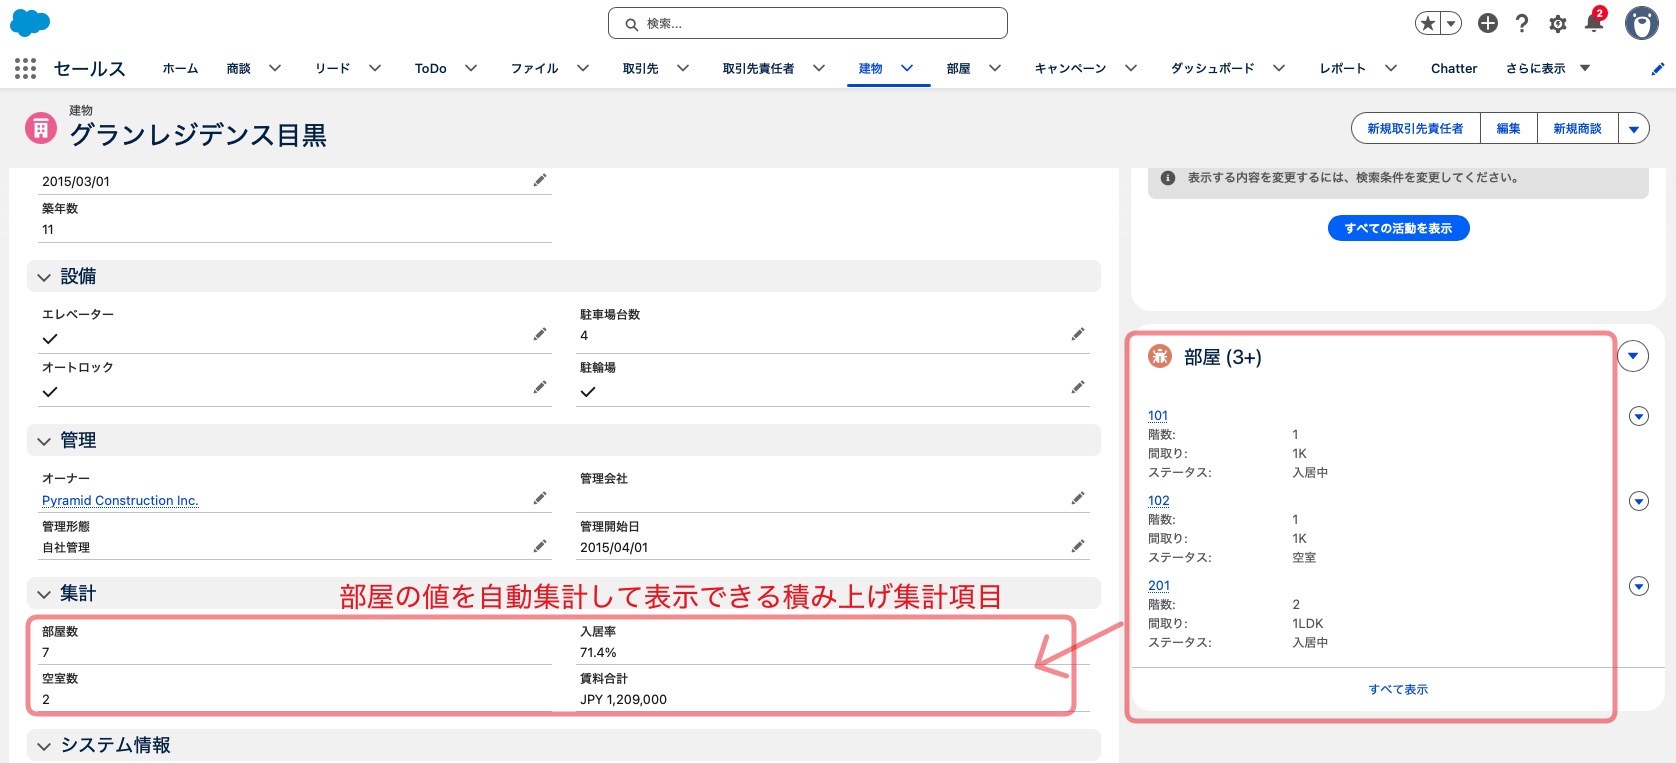Click the Salesforce cloud logo

click(x=29, y=22)
